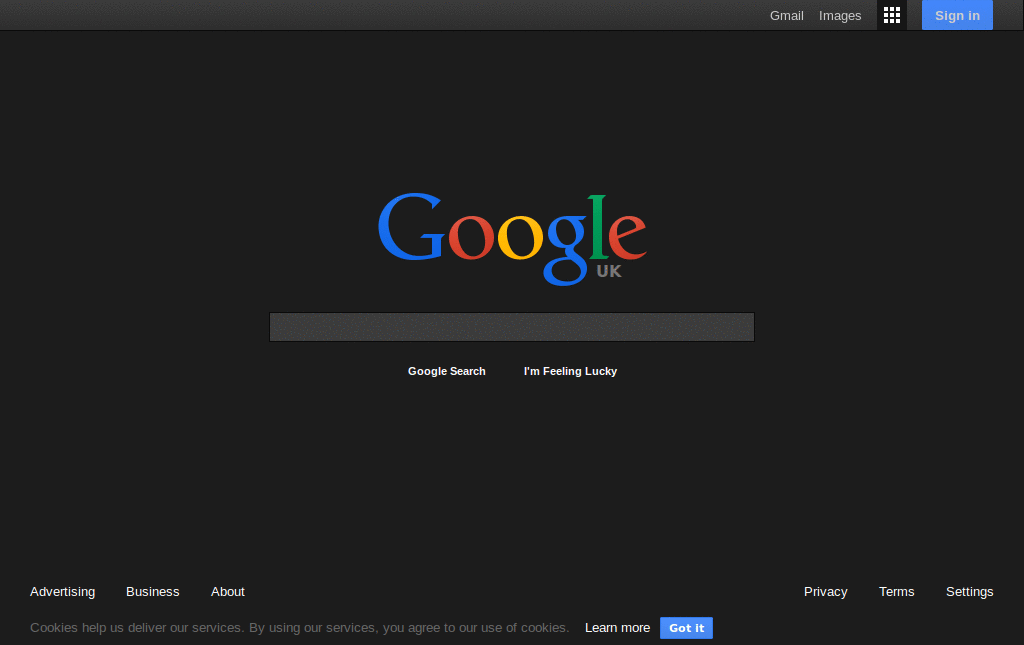This screenshot has width=1024, height=645.
Task: Open the Google apps grid
Action: click(891, 15)
